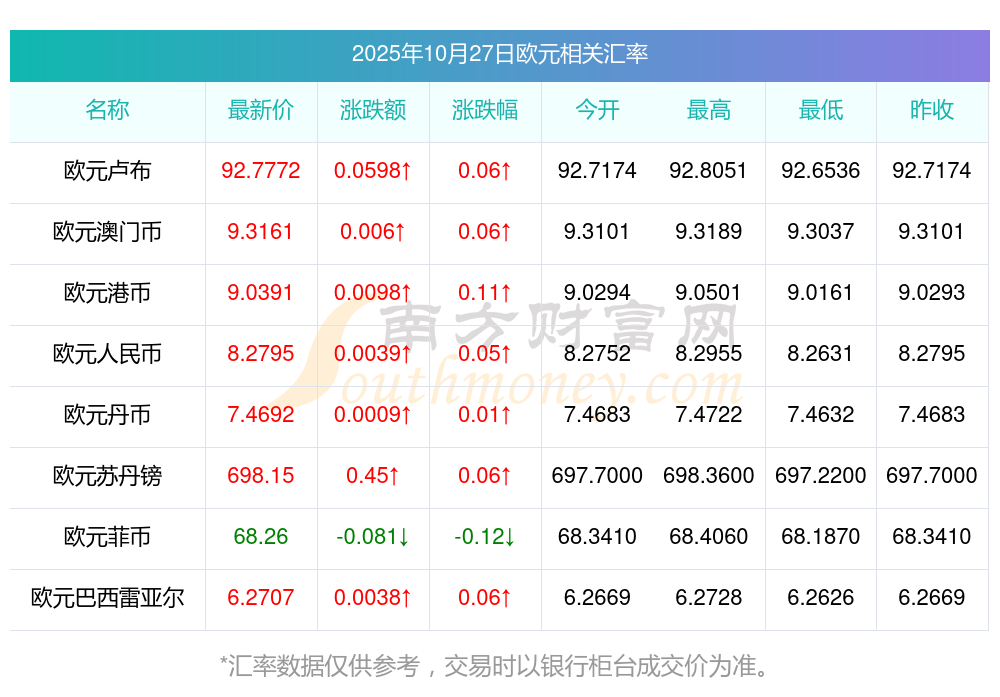Screen dimensions: 1000x697
Task: Click the highest value 6.2728
Action: pos(709,598)
